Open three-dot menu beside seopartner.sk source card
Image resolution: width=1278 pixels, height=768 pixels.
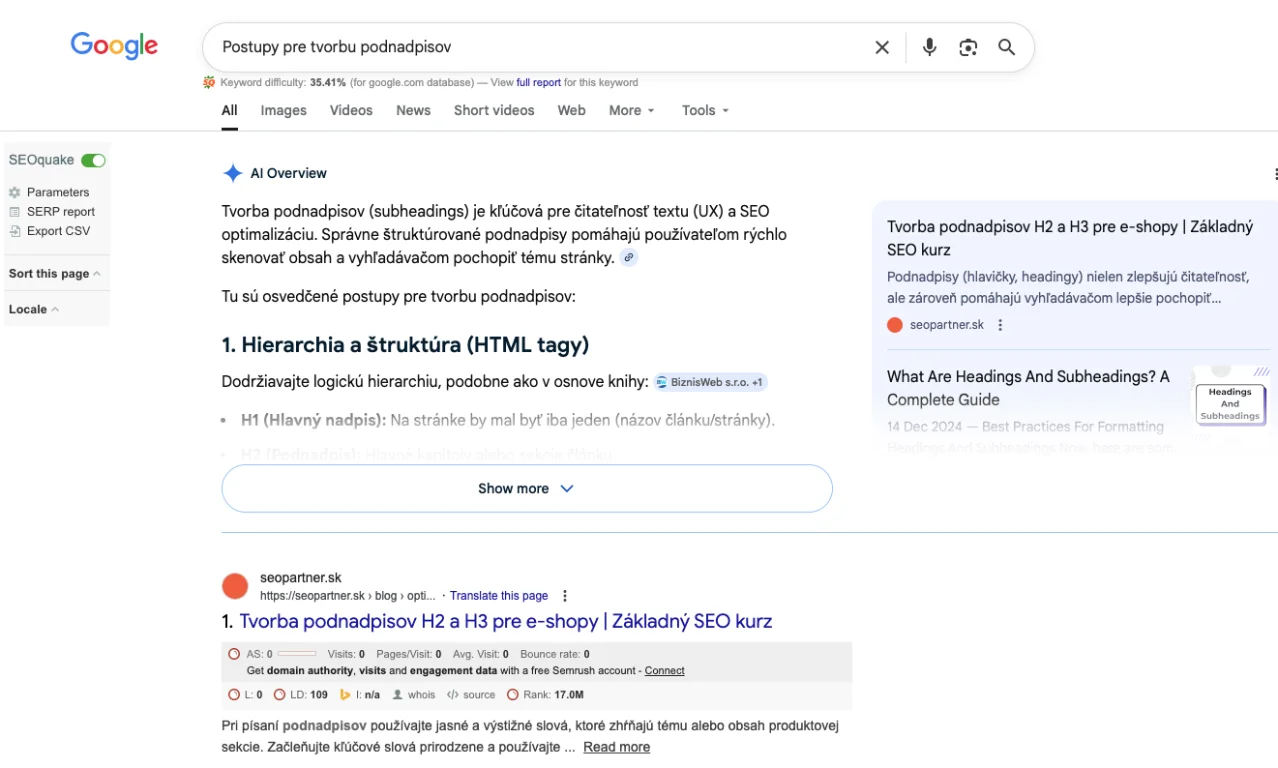(1000, 325)
